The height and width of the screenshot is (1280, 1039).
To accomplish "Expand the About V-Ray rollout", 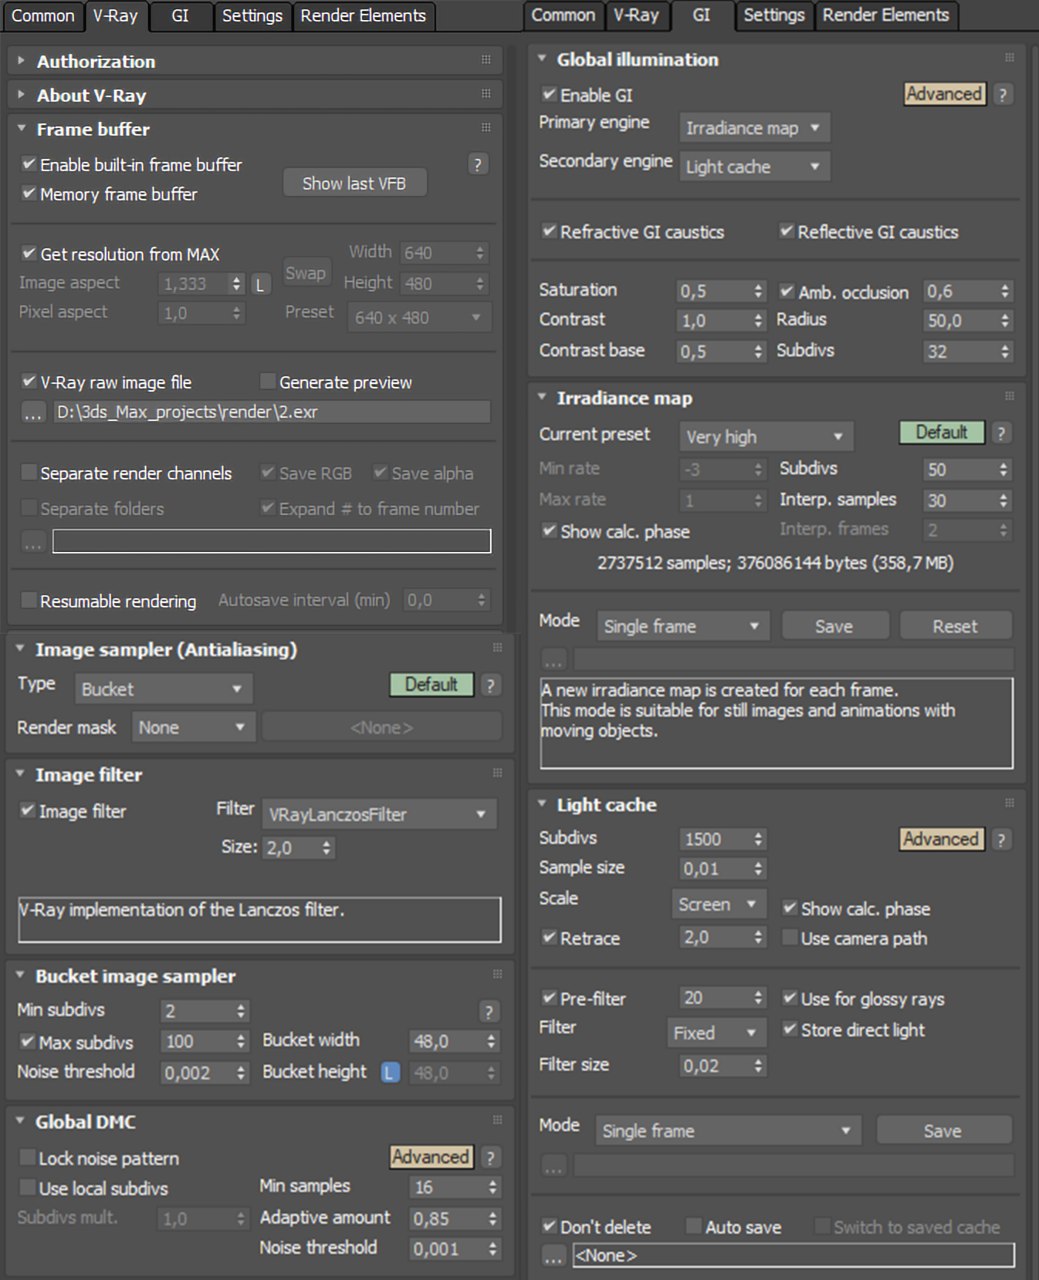I will point(21,95).
